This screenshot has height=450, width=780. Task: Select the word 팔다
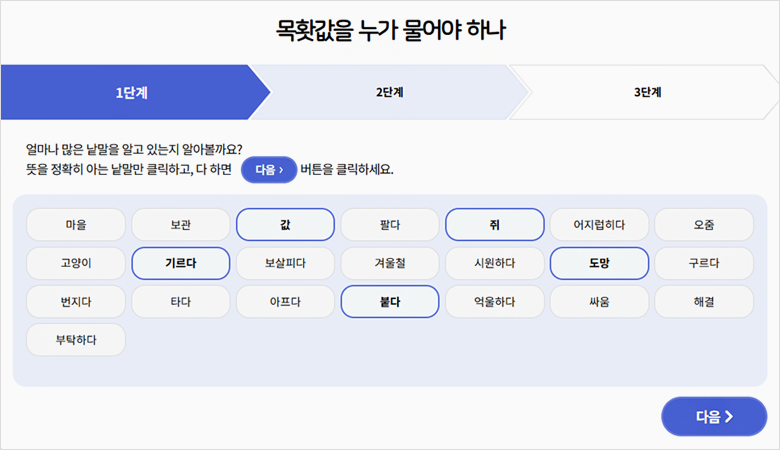[390, 225]
